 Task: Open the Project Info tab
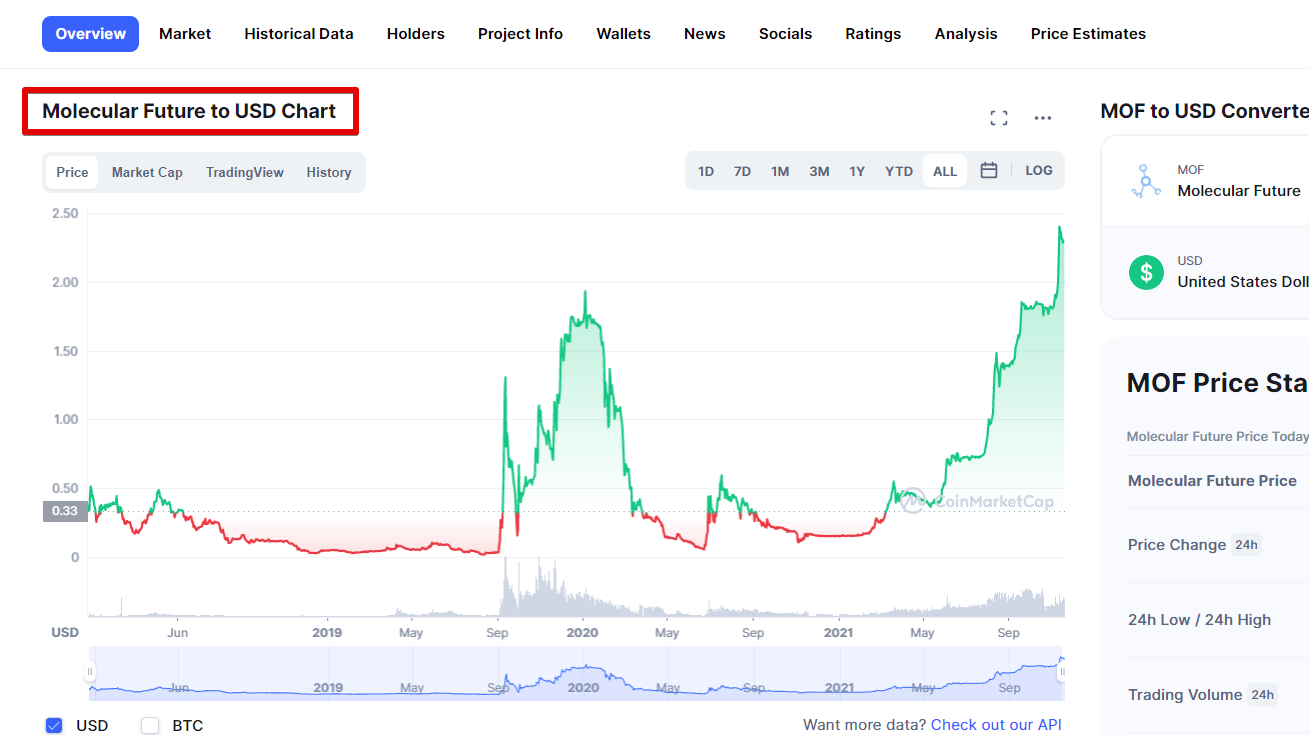click(x=520, y=34)
